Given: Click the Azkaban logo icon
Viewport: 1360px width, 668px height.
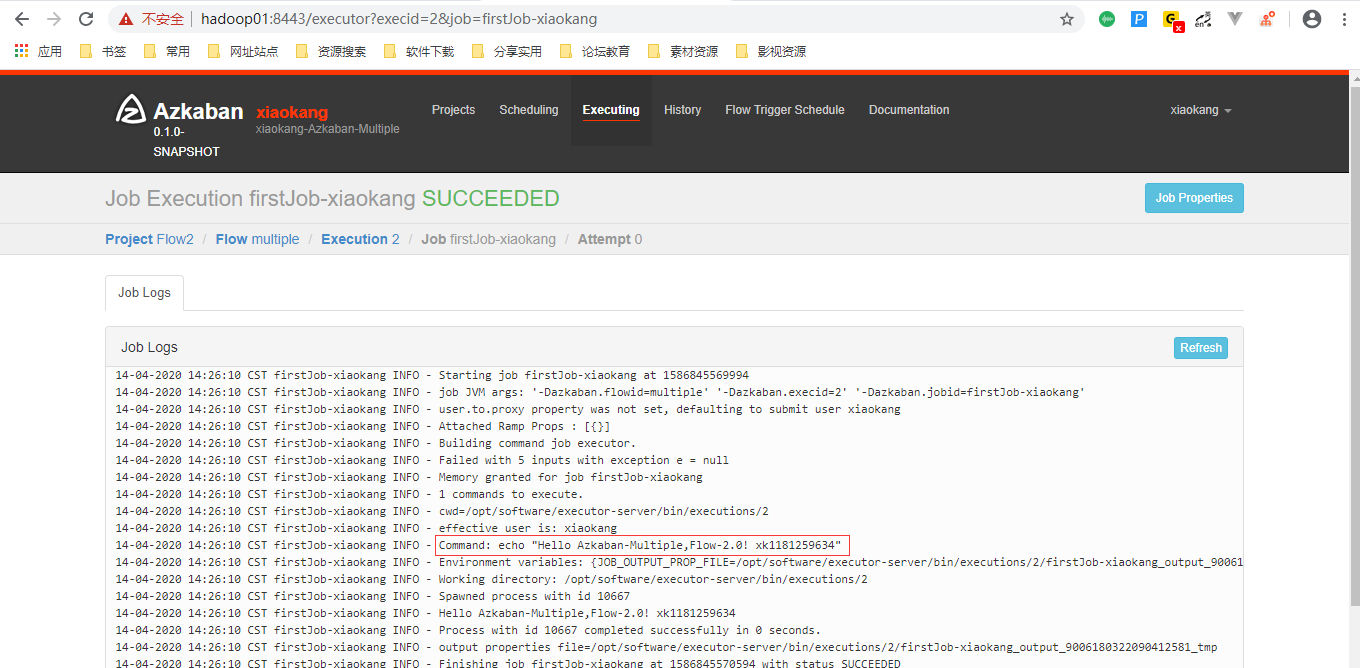Looking at the screenshot, I should coord(132,109).
